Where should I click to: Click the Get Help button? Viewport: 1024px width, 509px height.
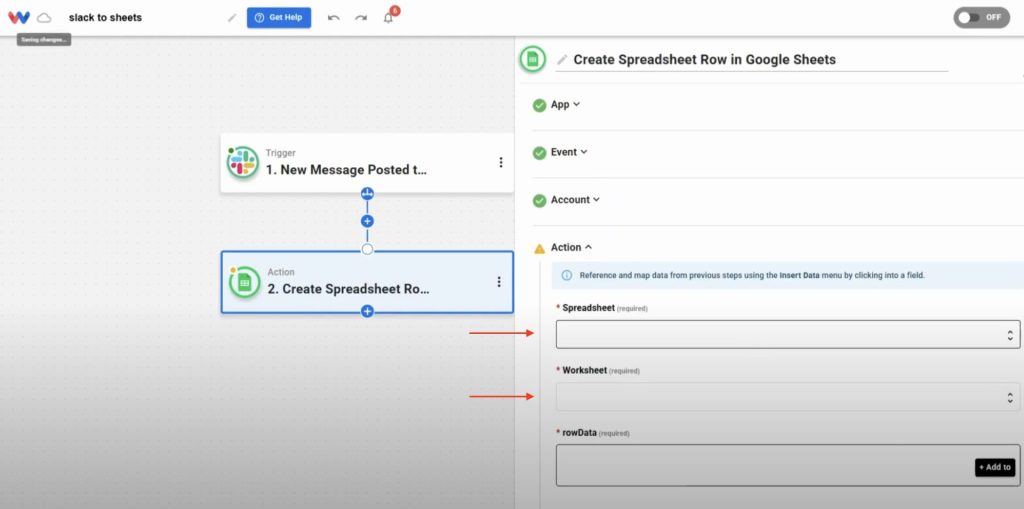click(x=279, y=18)
